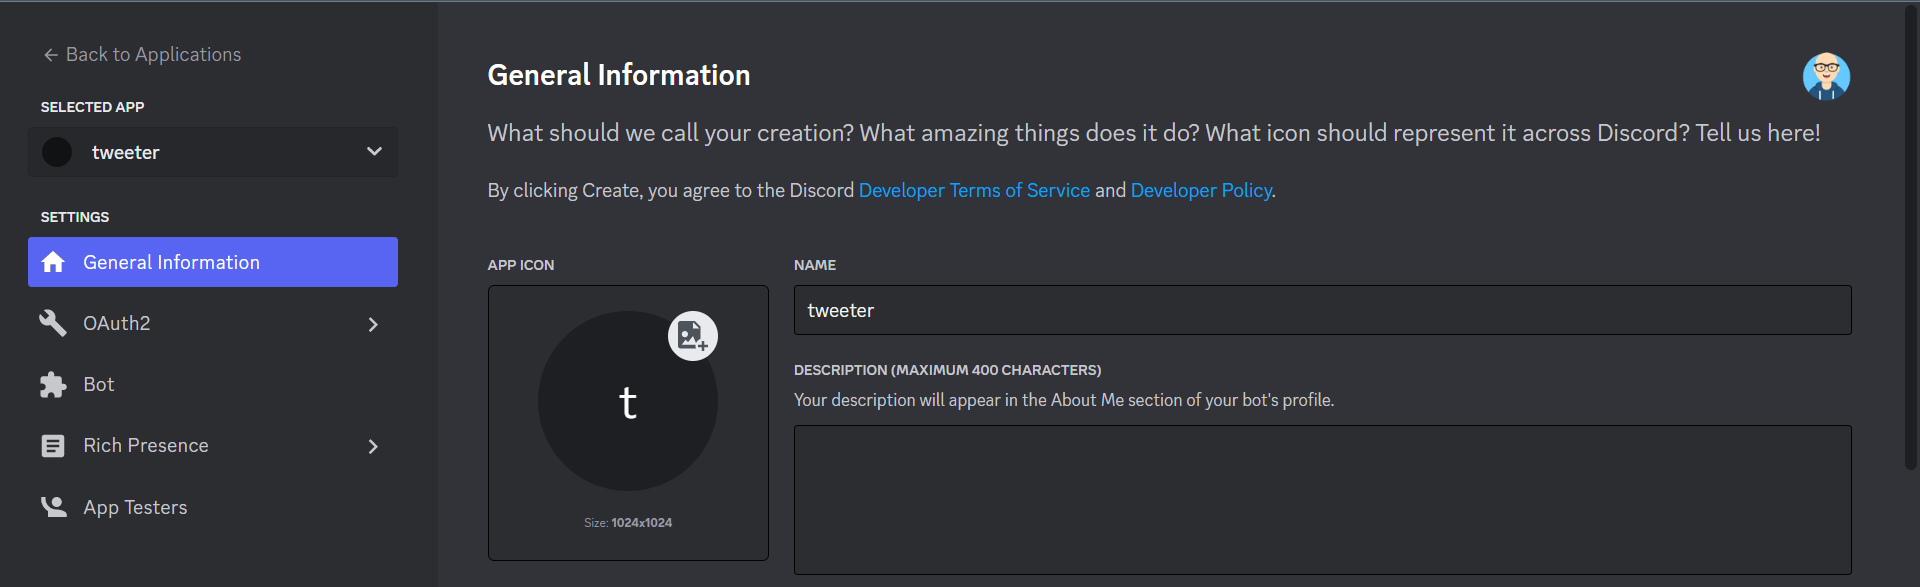
Task: Open the tweeter selected app dropdown
Action: coord(374,152)
